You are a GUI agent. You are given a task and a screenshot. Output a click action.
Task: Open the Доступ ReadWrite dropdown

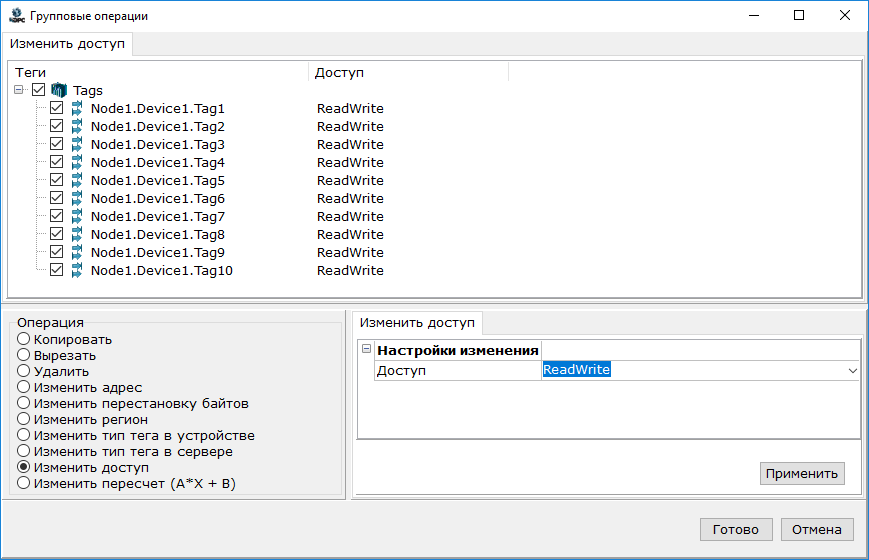coord(852,370)
